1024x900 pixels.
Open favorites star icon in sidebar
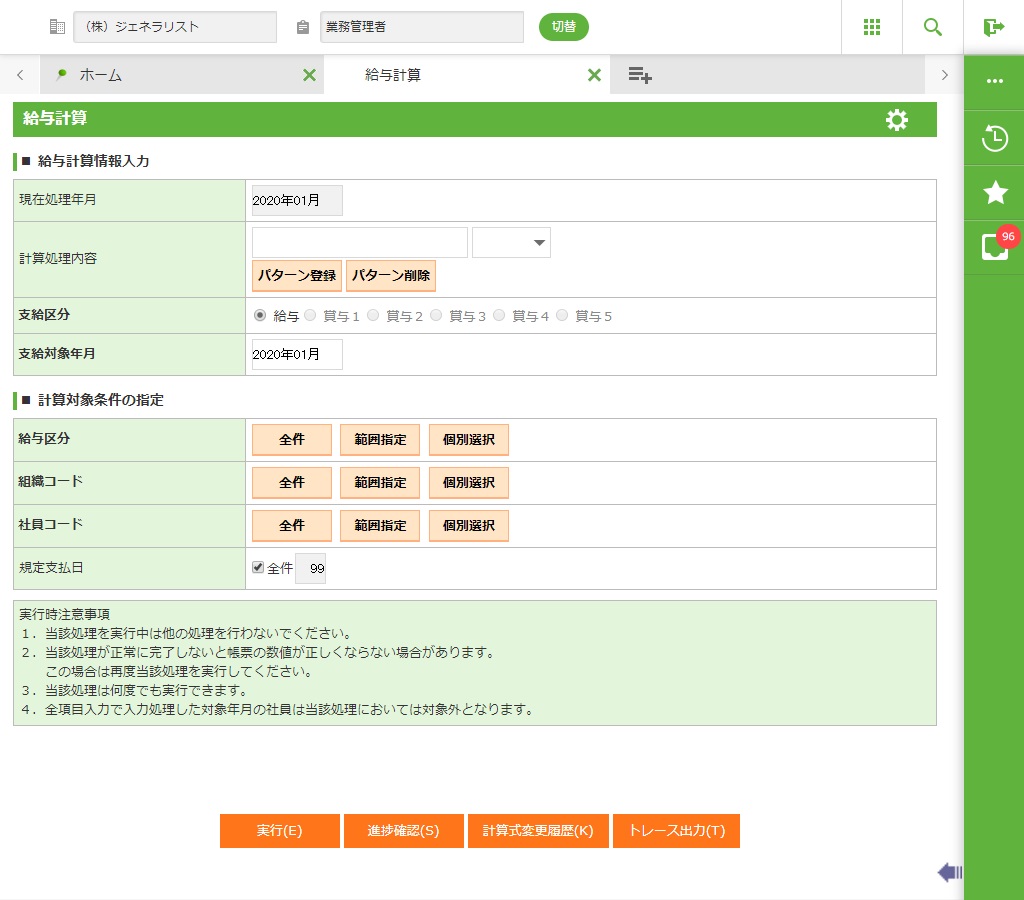click(x=994, y=193)
